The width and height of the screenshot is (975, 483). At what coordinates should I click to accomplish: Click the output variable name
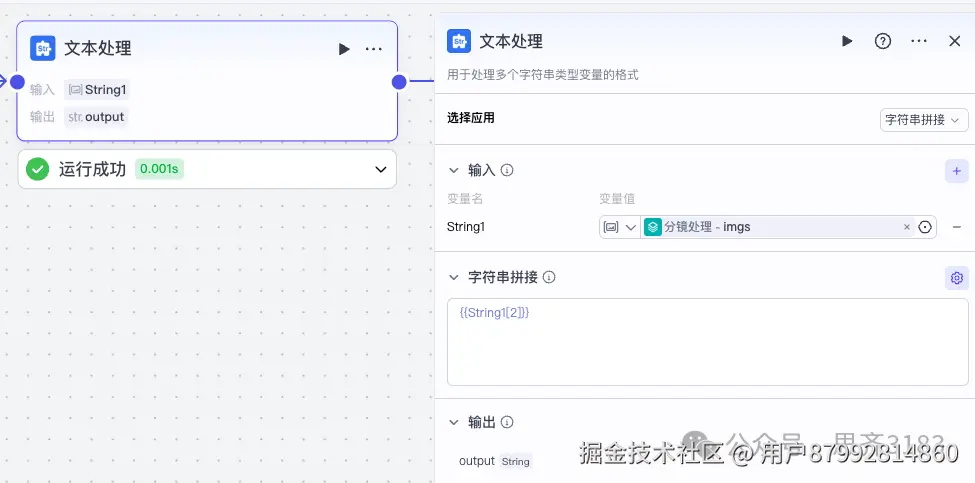pyautogui.click(x=476, y=461)
